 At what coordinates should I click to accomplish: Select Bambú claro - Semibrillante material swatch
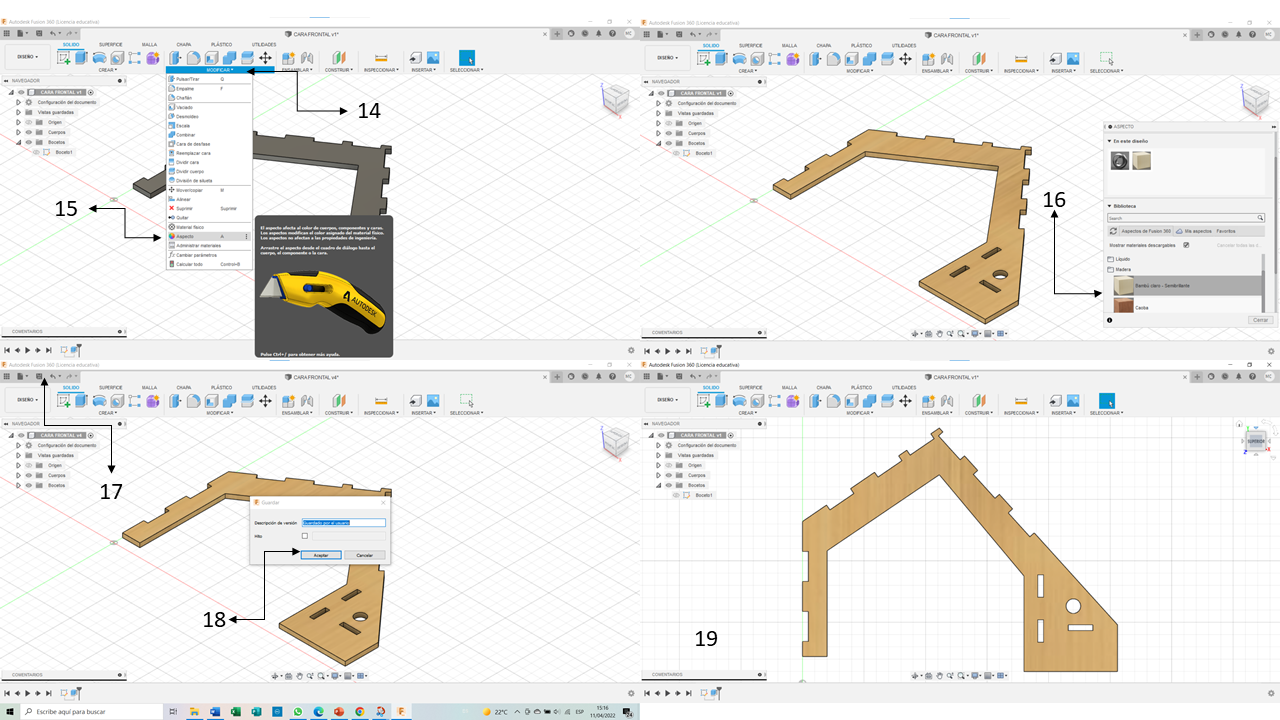pyautogui.click(x=1123, y=285)
